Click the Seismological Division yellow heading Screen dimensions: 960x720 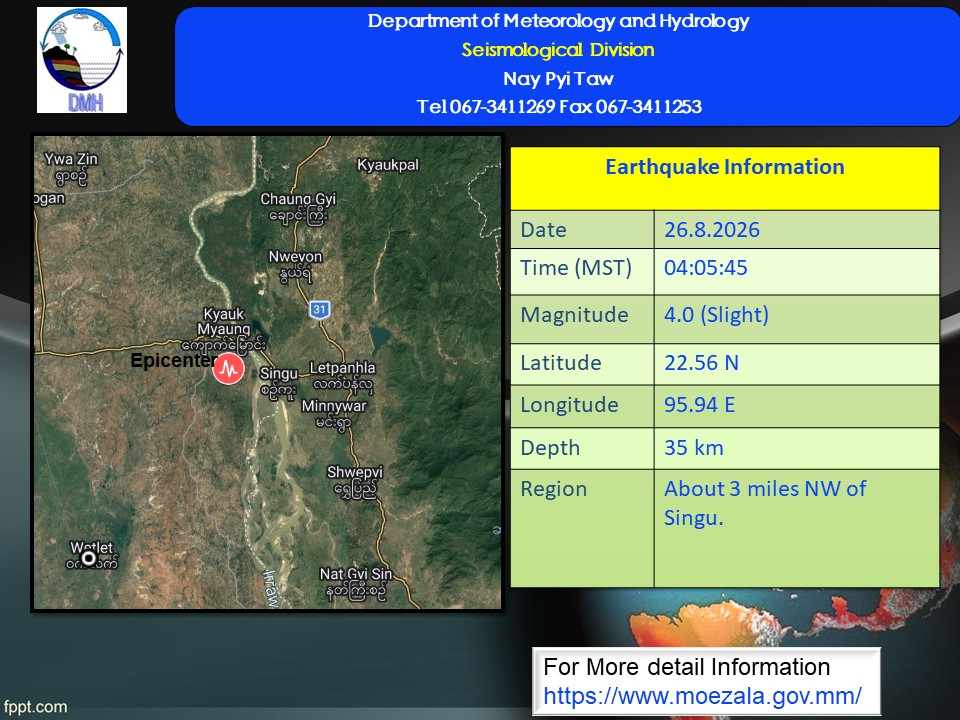click(558, 50)
